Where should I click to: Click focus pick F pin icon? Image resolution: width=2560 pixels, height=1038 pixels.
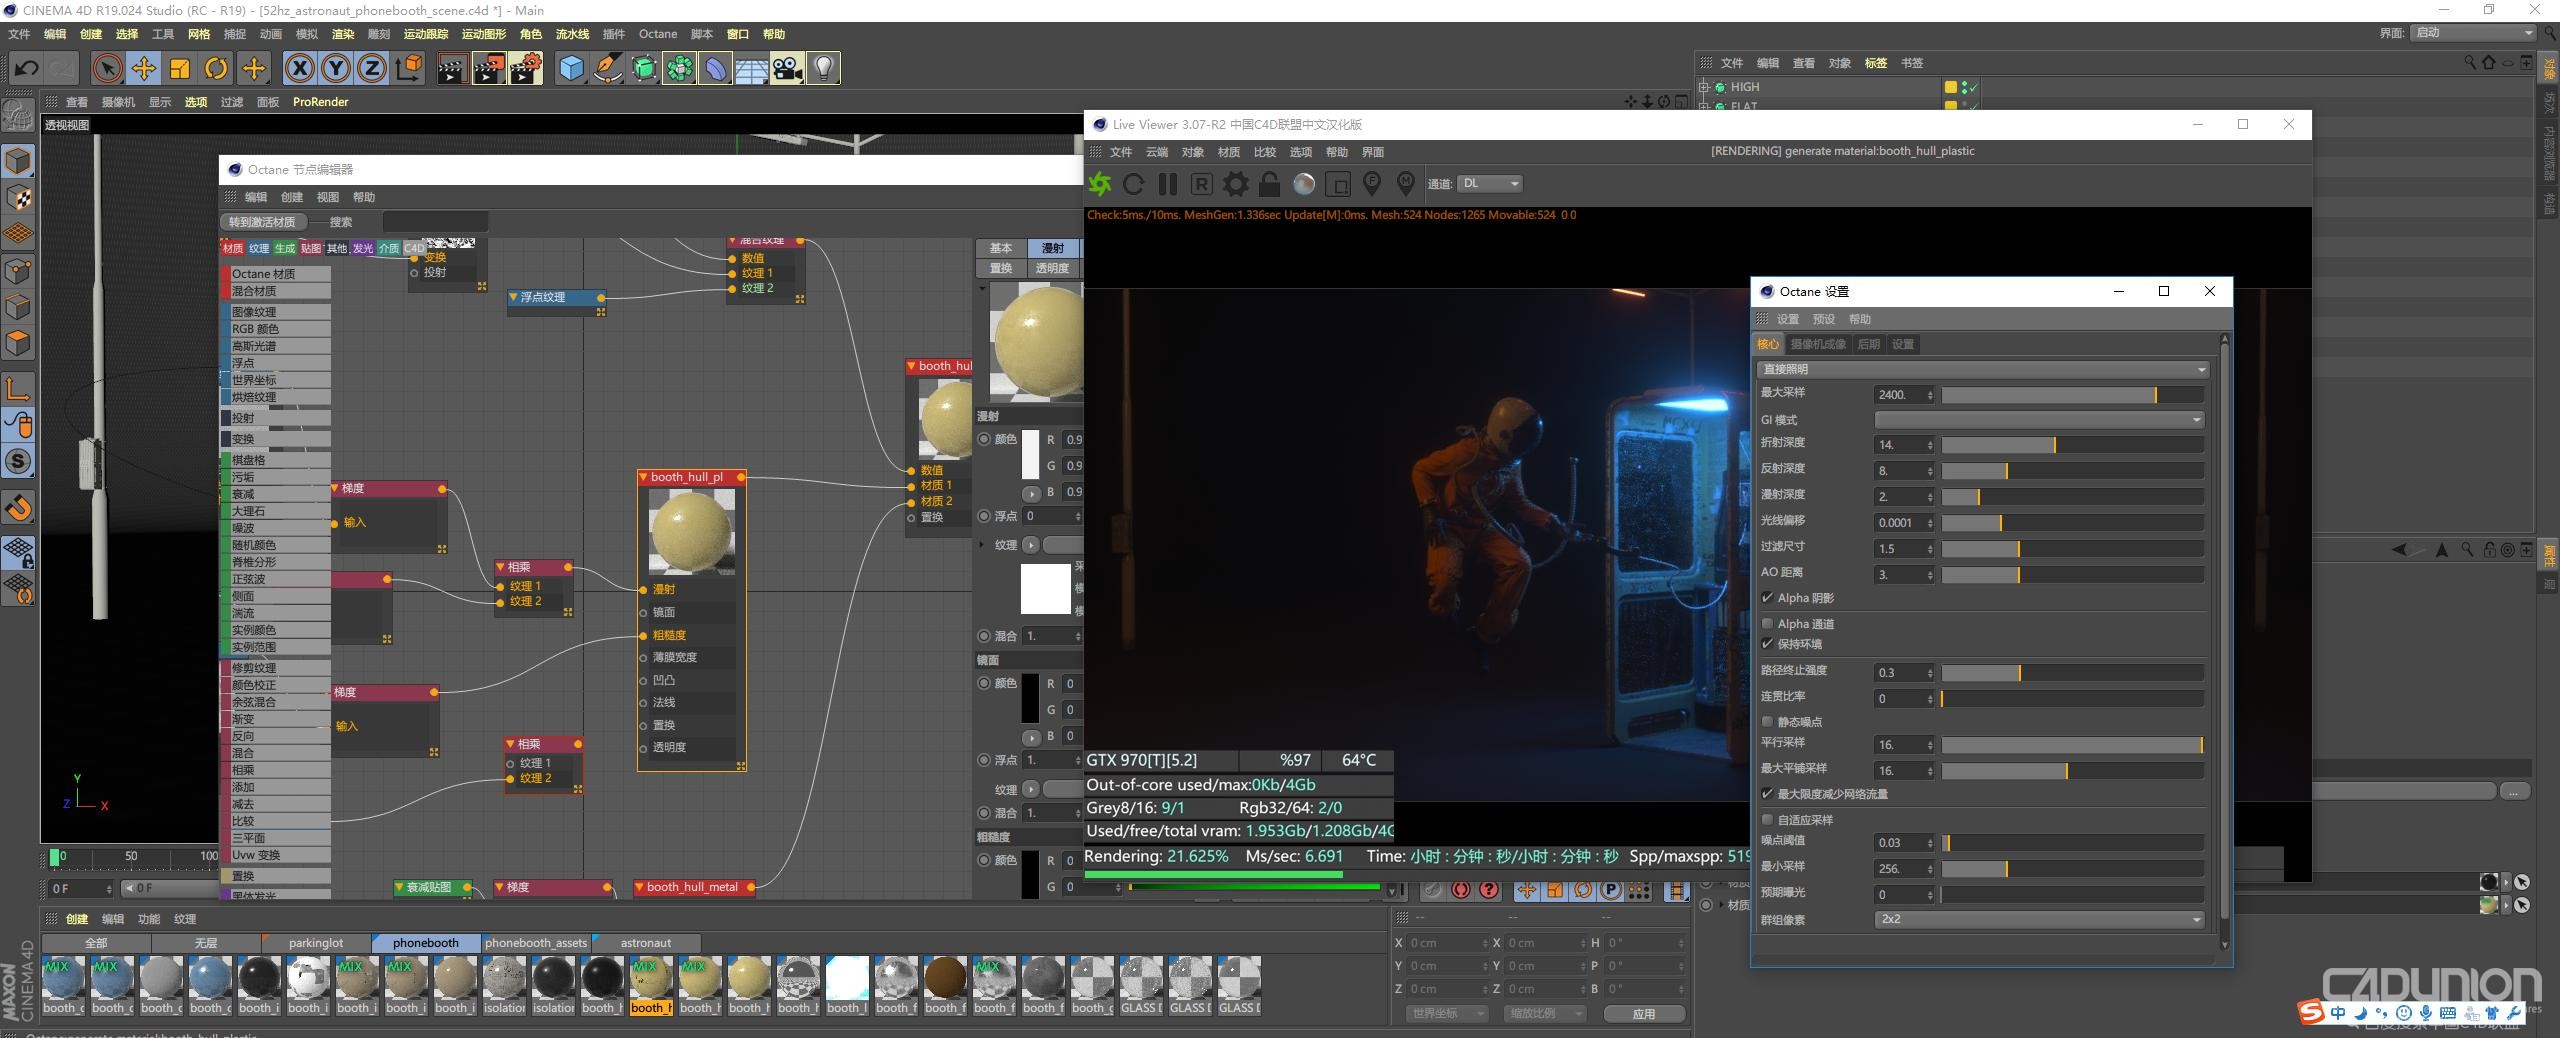coord(1372,184)
